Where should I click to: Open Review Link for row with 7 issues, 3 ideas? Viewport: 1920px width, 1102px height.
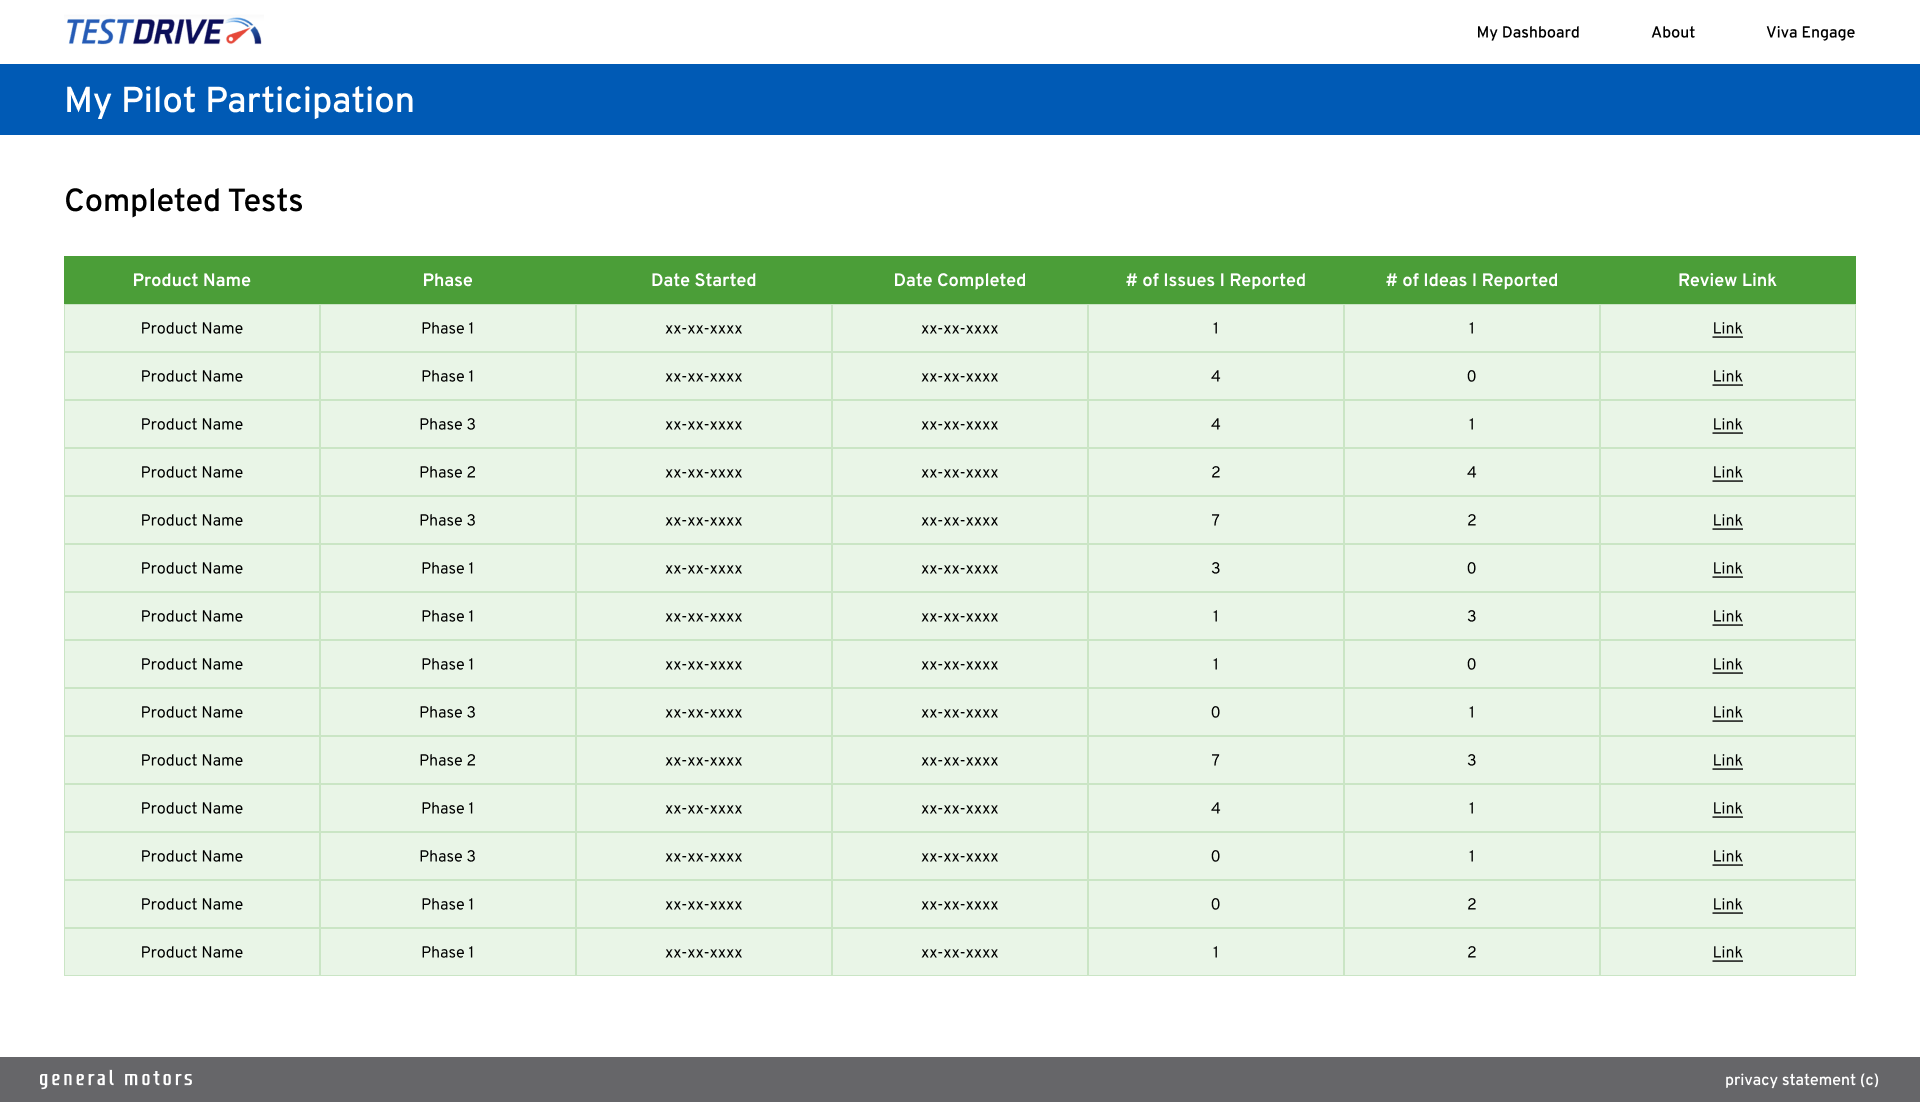pos(1726,760)
